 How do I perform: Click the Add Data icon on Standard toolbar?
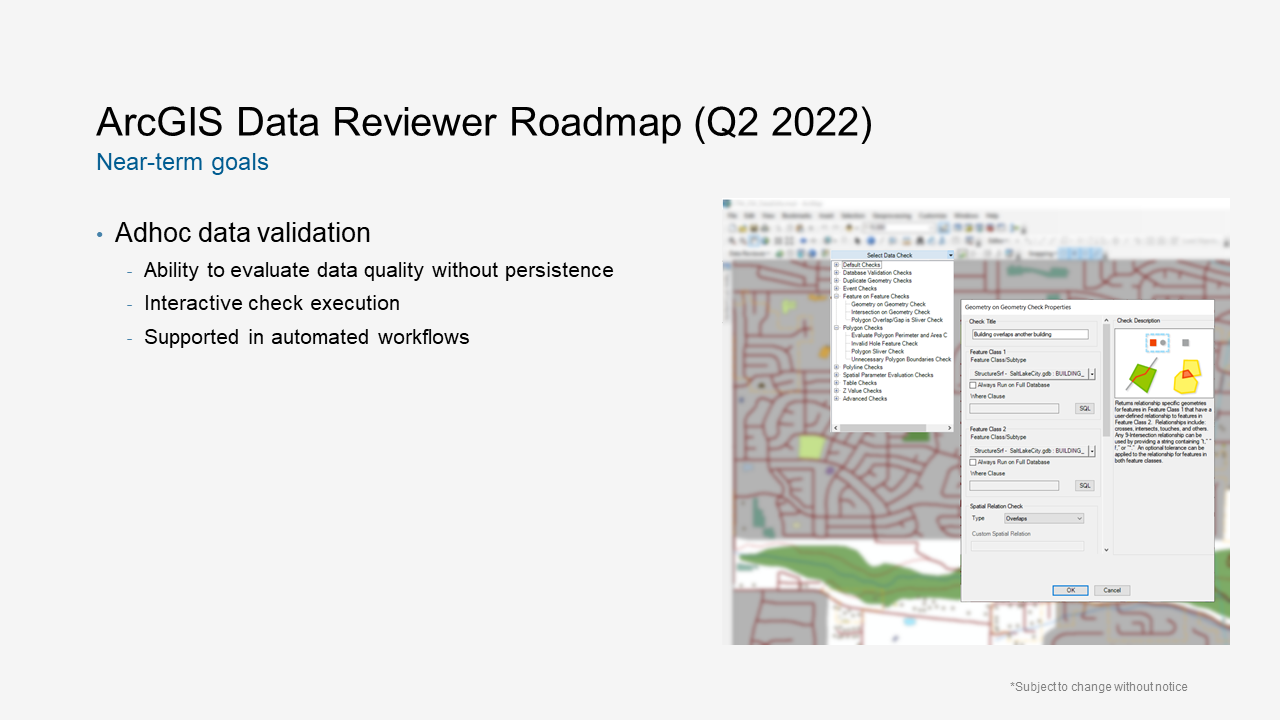849,227
